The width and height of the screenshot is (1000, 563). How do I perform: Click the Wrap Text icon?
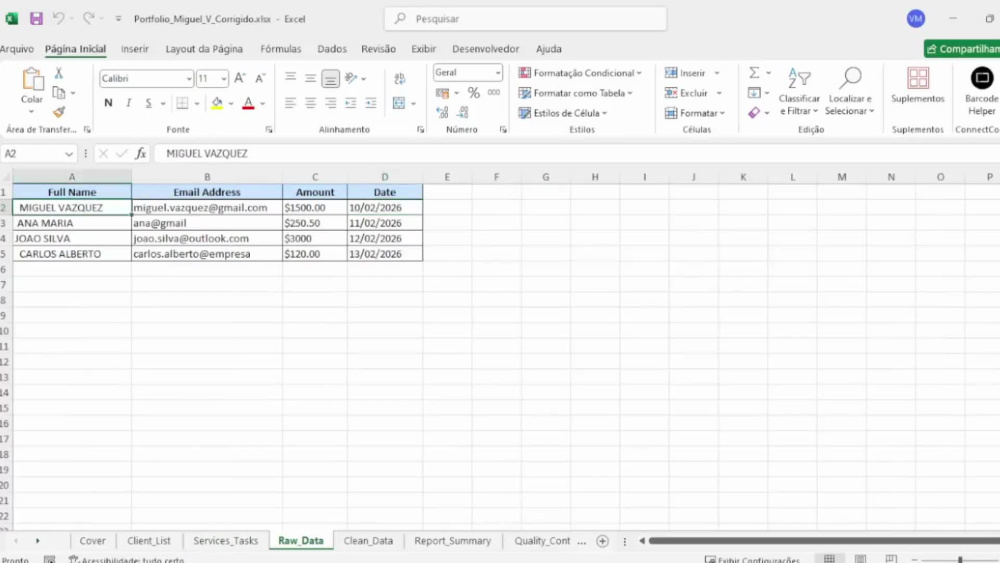point(400,78)
